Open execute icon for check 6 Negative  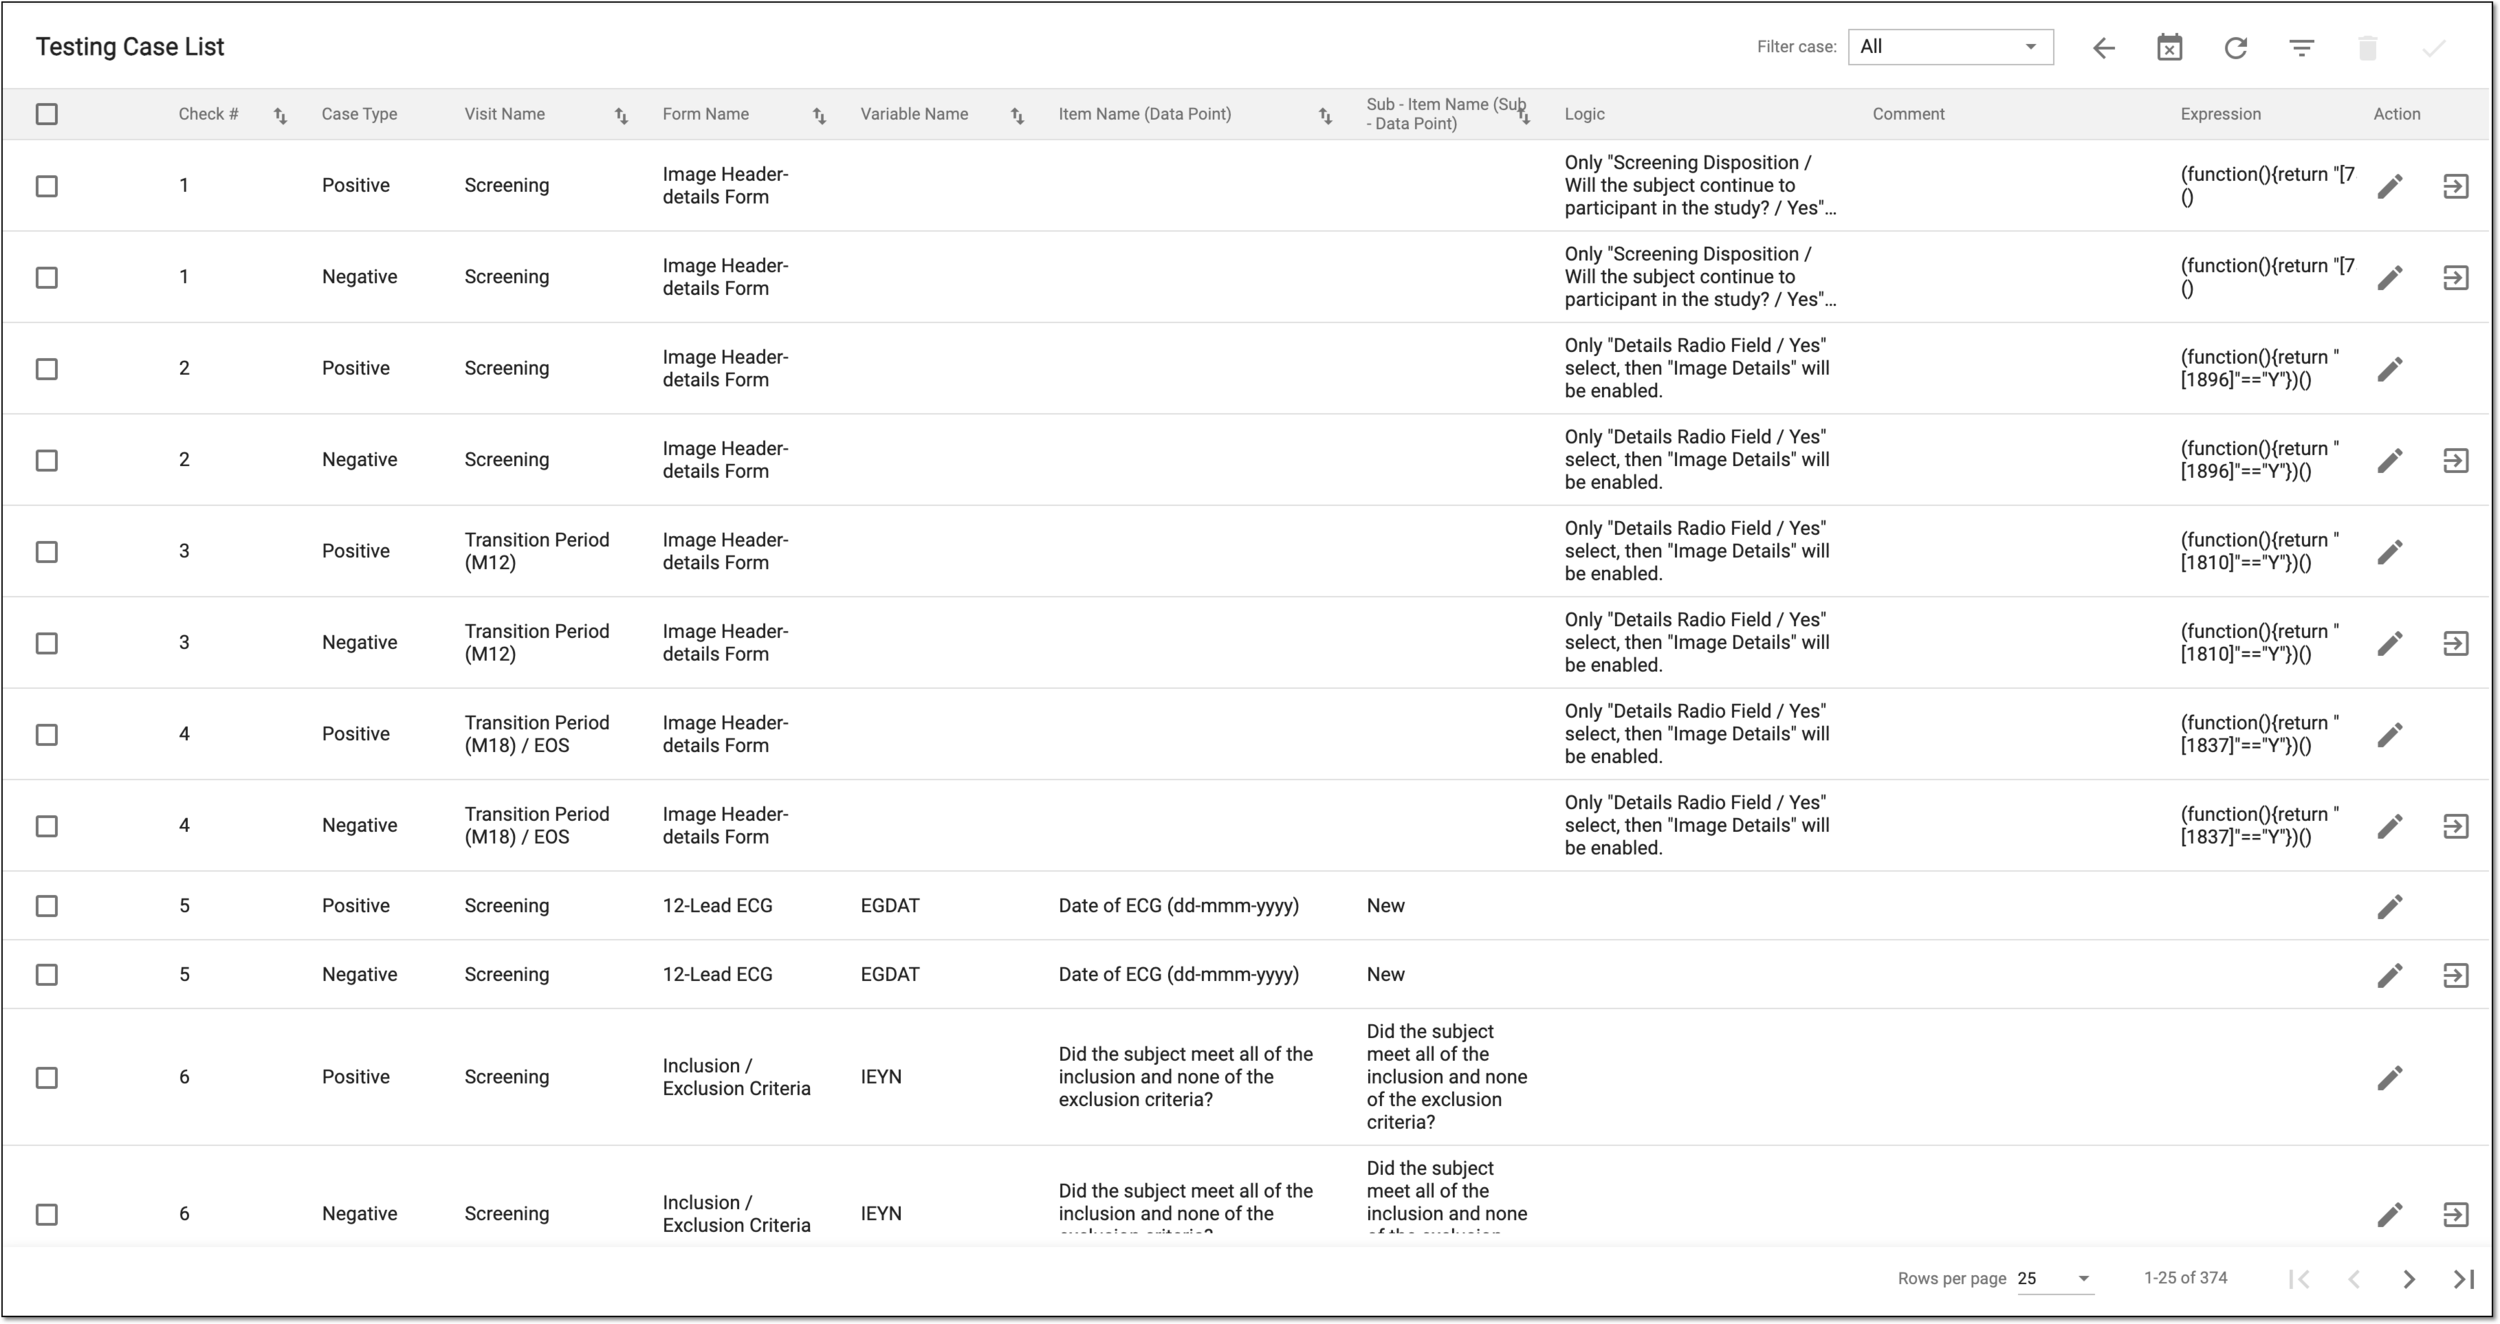coord(2456,1215)
